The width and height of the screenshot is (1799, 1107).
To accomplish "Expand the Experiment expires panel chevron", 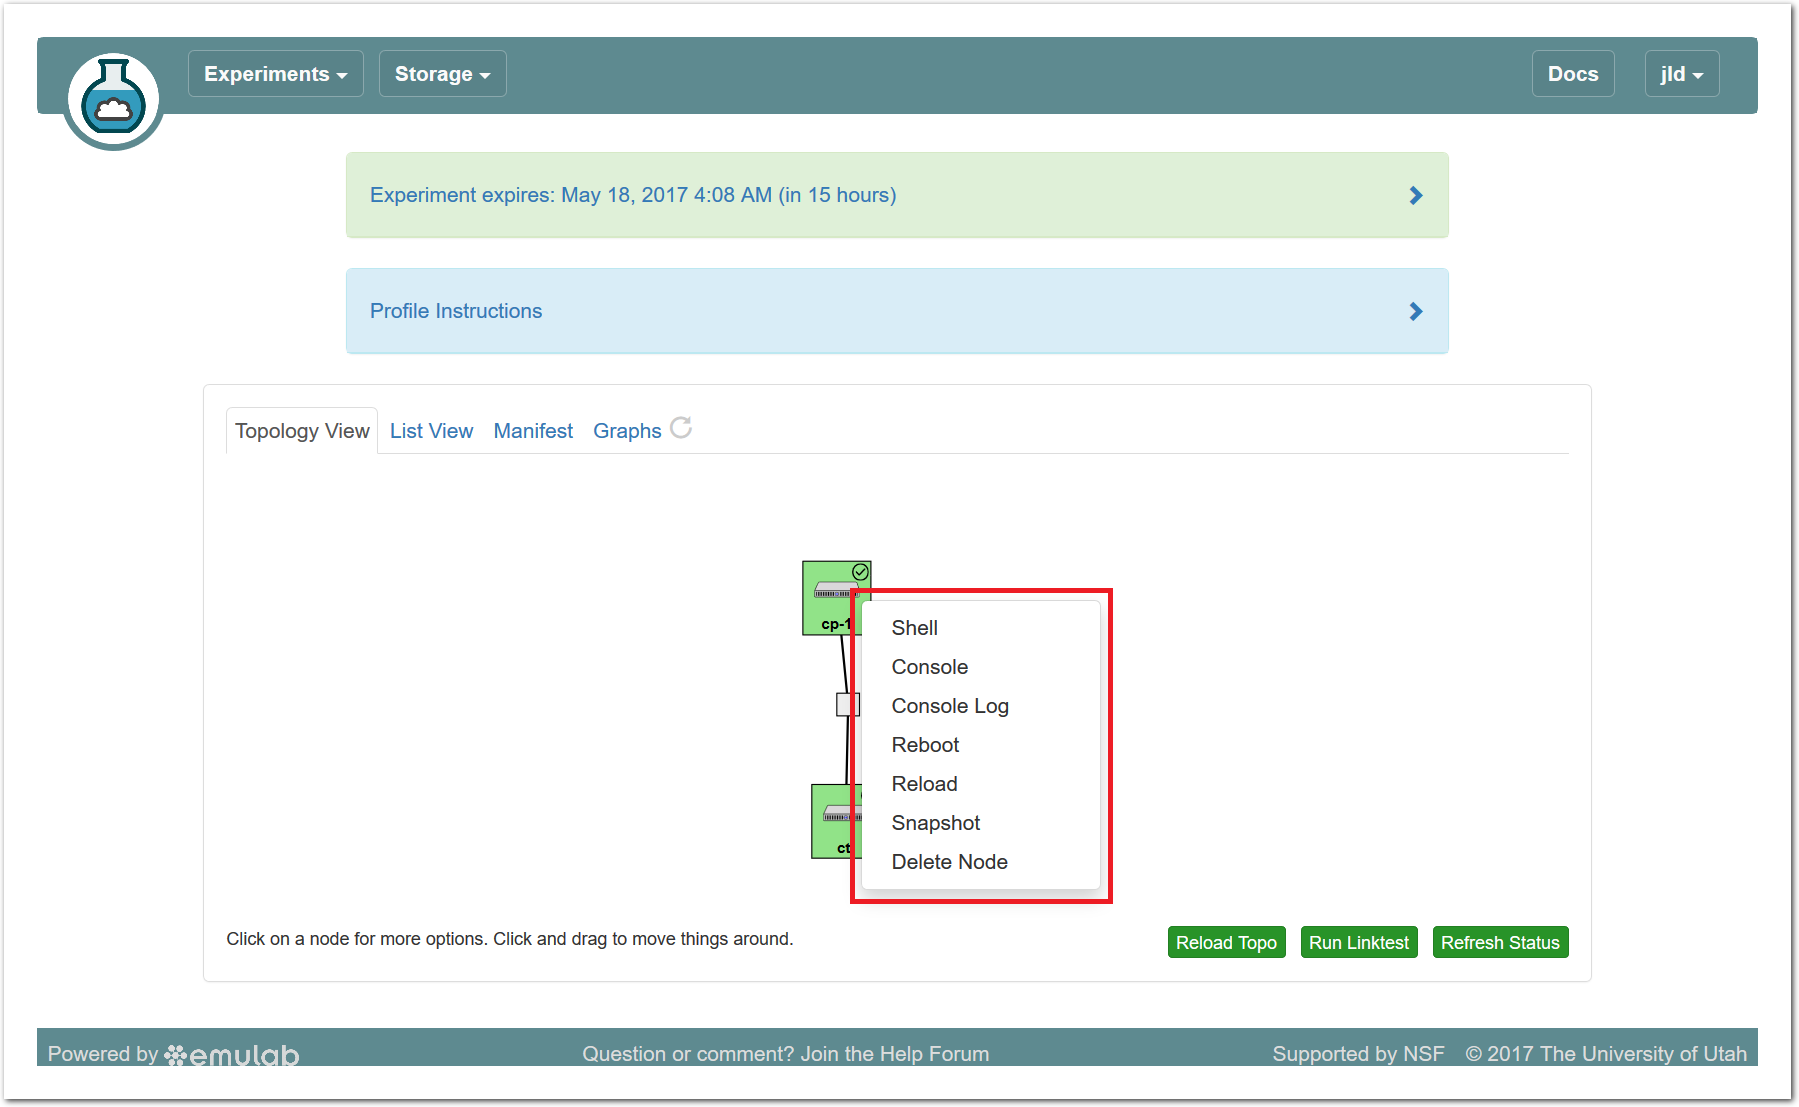I will click(x=1415, y=195).
